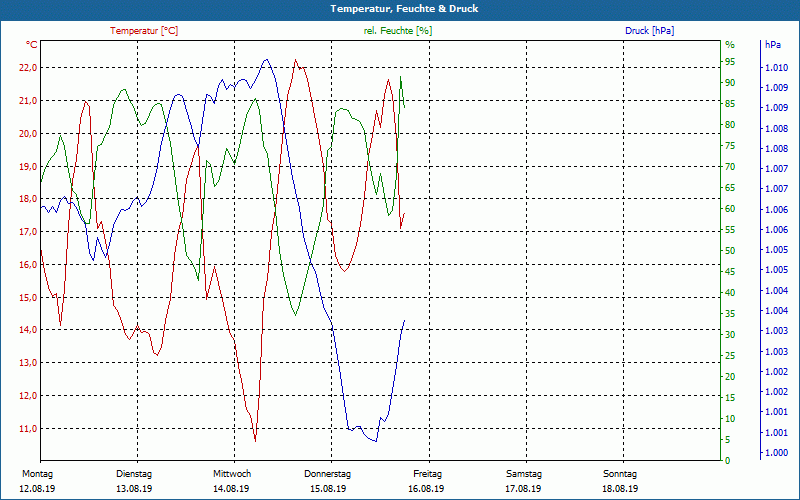Select the red 'Temperatur [°C]' legend label
Viewport: 800px width, 500px height.
click(x=144, y=31)
